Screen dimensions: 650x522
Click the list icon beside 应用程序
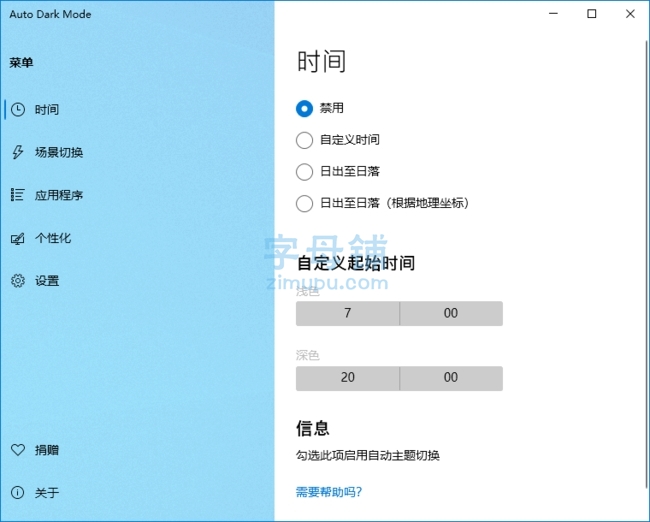(17, 194)
